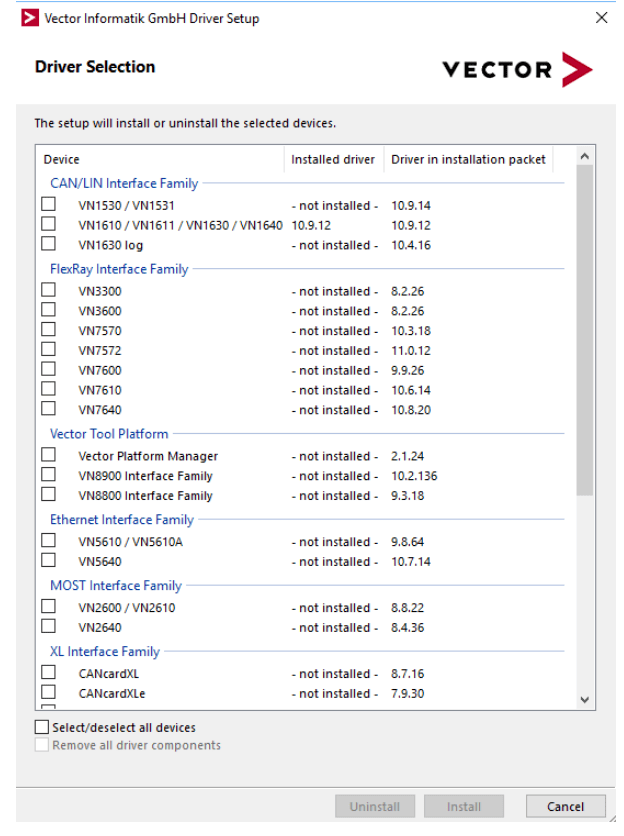Check the VN7572 device box

tap(48, 350)
